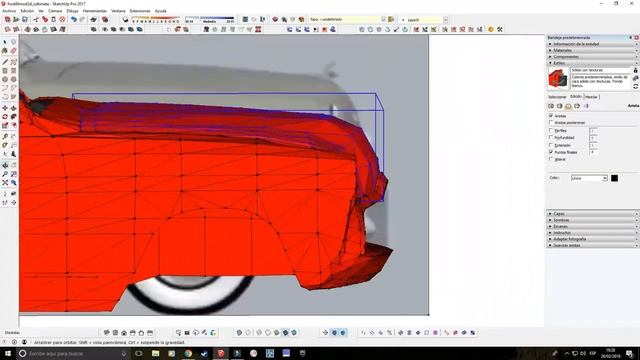Open Background settings in Estilos panel

tap(568, 106)
